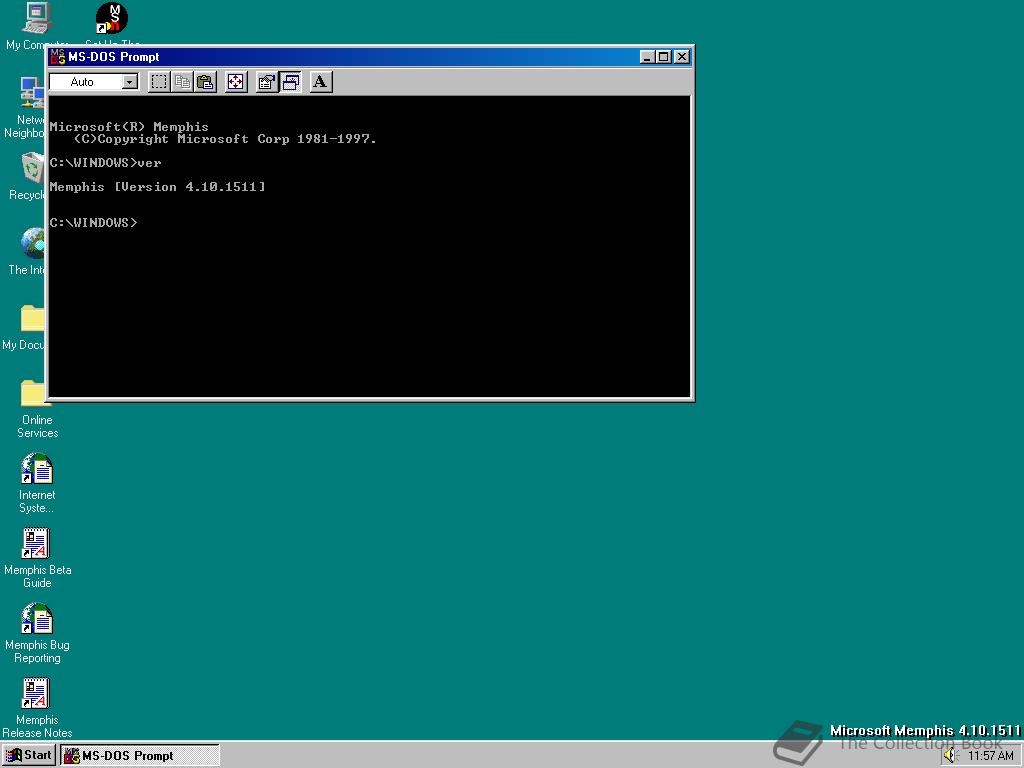Maximize the MS-DOS Prompt window
This screenshot has height=768, width=1024.
(x=663, y=57)
